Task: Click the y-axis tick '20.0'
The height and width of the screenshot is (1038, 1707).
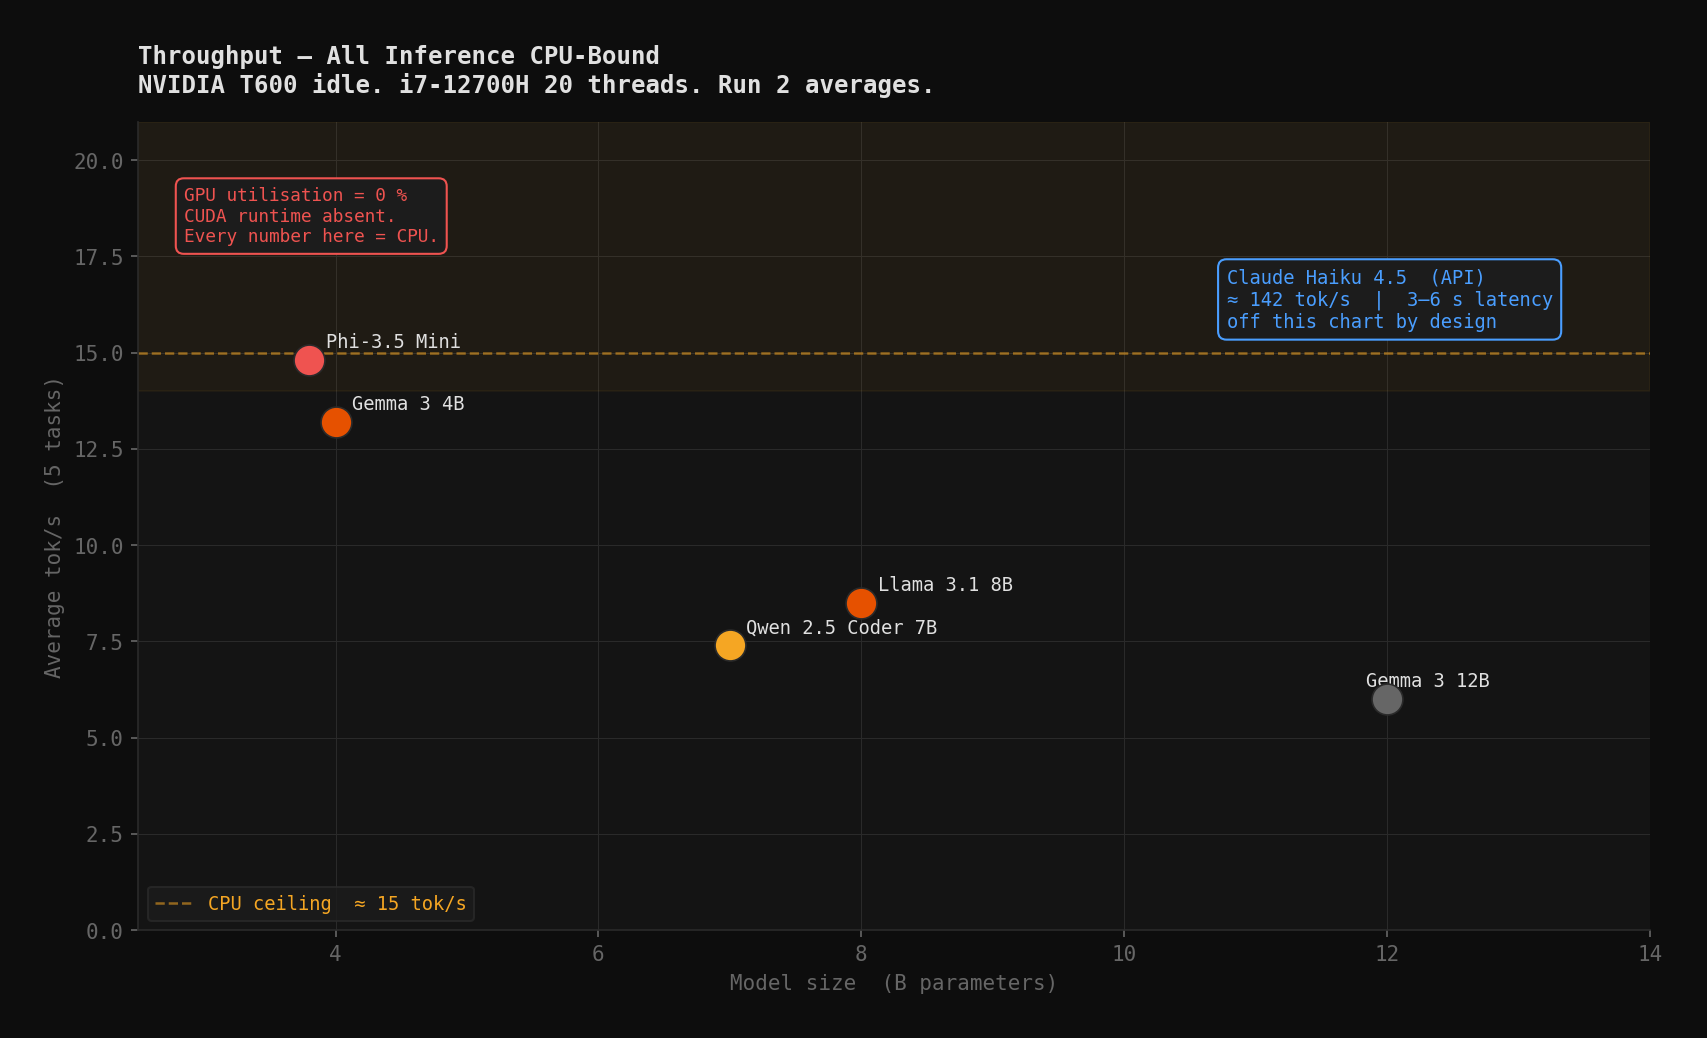Action: point(99,162)
